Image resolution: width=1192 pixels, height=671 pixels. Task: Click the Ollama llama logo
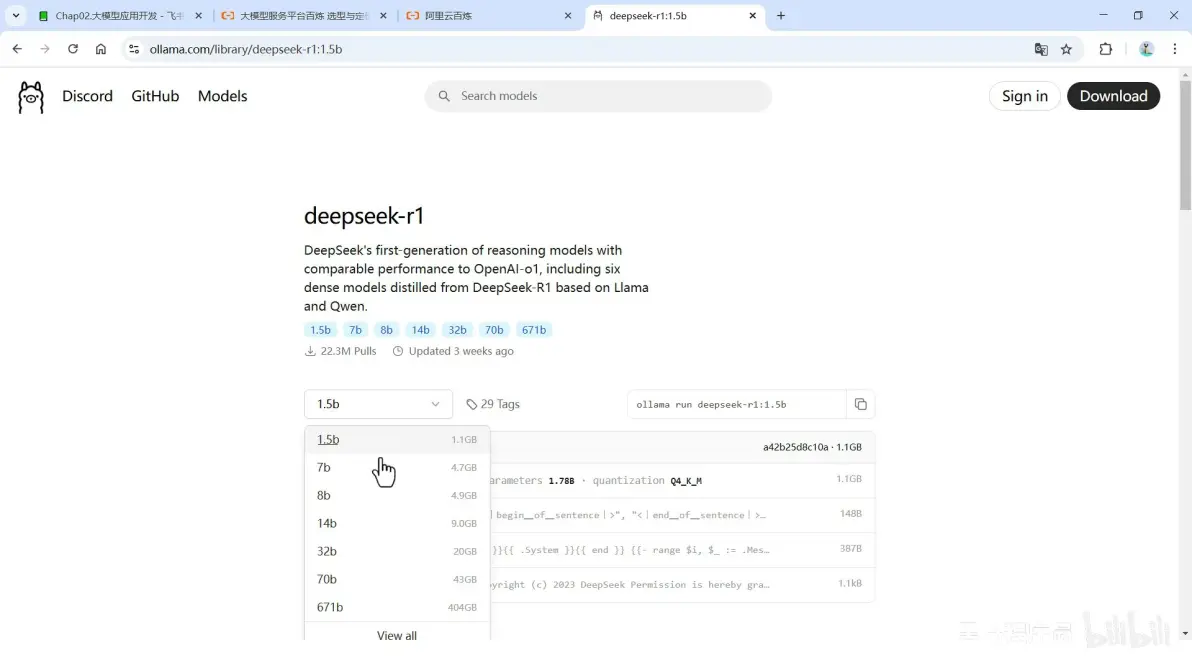click(30, 96)
